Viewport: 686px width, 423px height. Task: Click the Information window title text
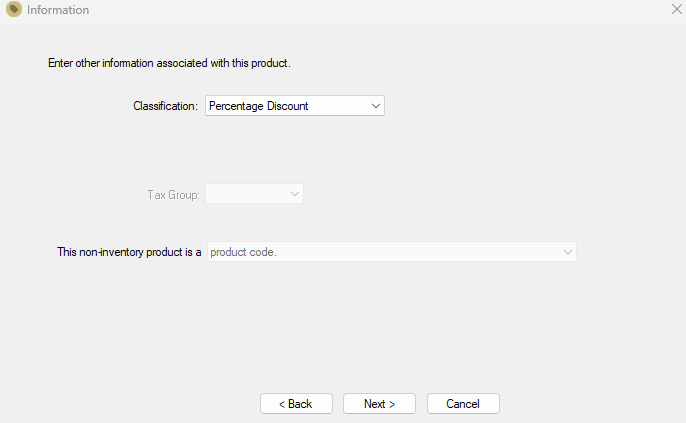(x=58, y=10)
